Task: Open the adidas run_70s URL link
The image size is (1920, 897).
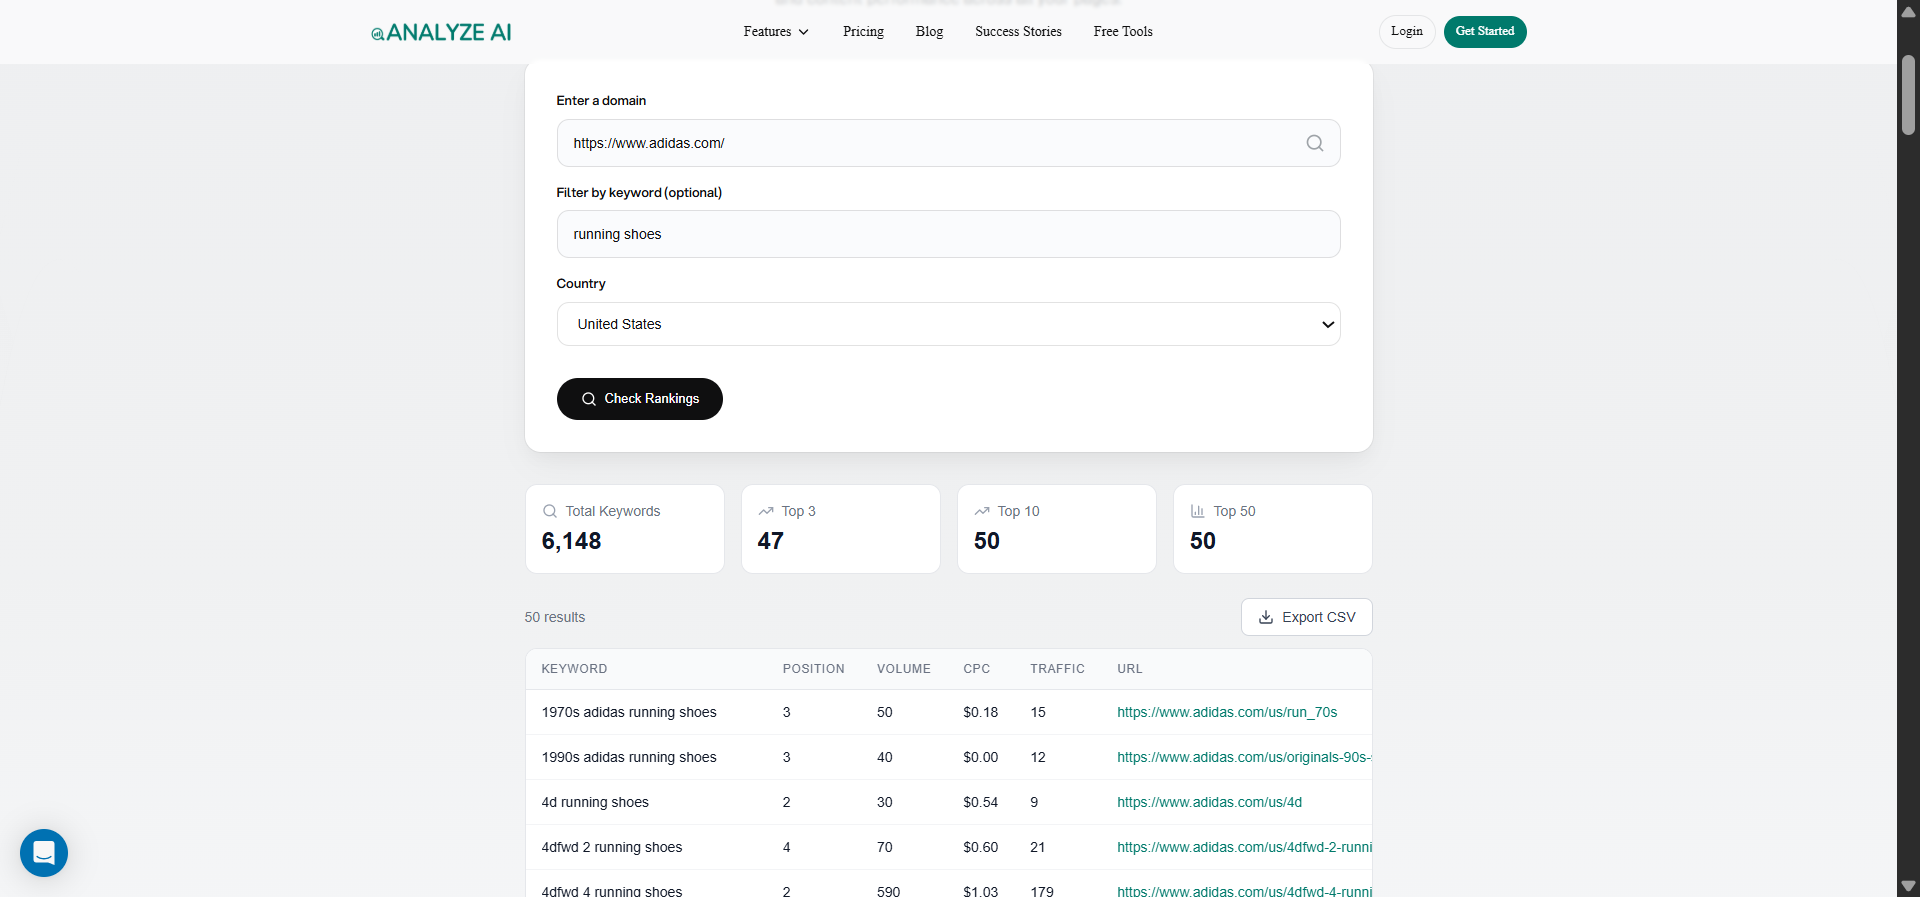Action: (1227, 712)
